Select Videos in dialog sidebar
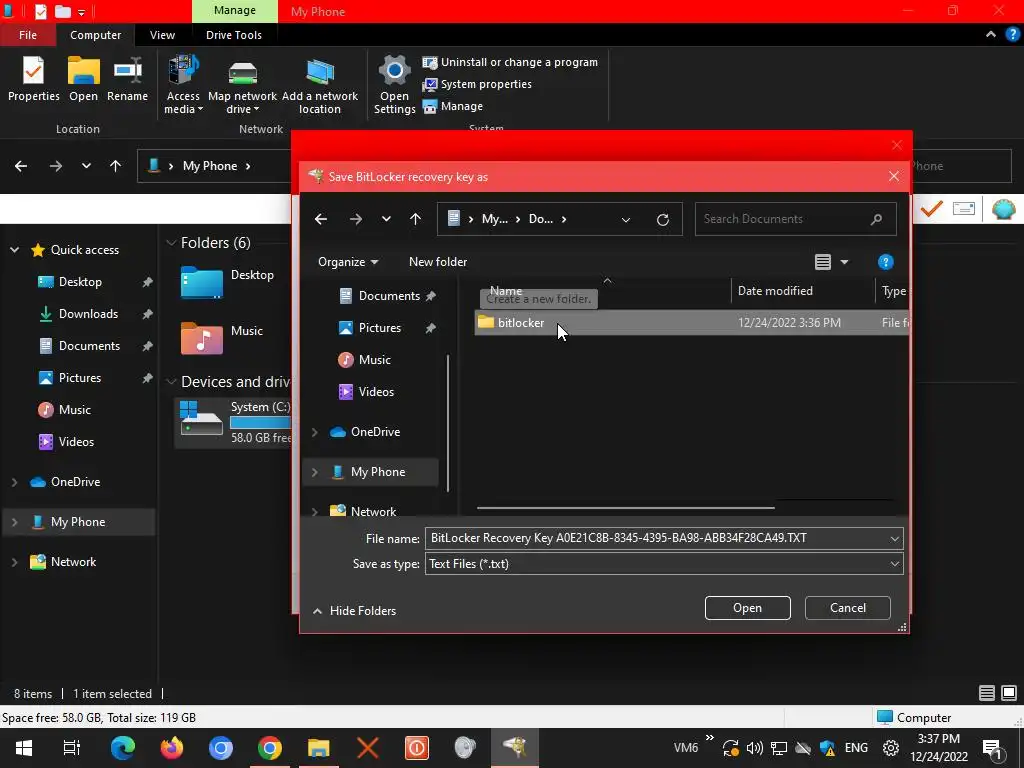This screenshot has height=768, width=1024. pyautogui.click(x=376, y=392)
